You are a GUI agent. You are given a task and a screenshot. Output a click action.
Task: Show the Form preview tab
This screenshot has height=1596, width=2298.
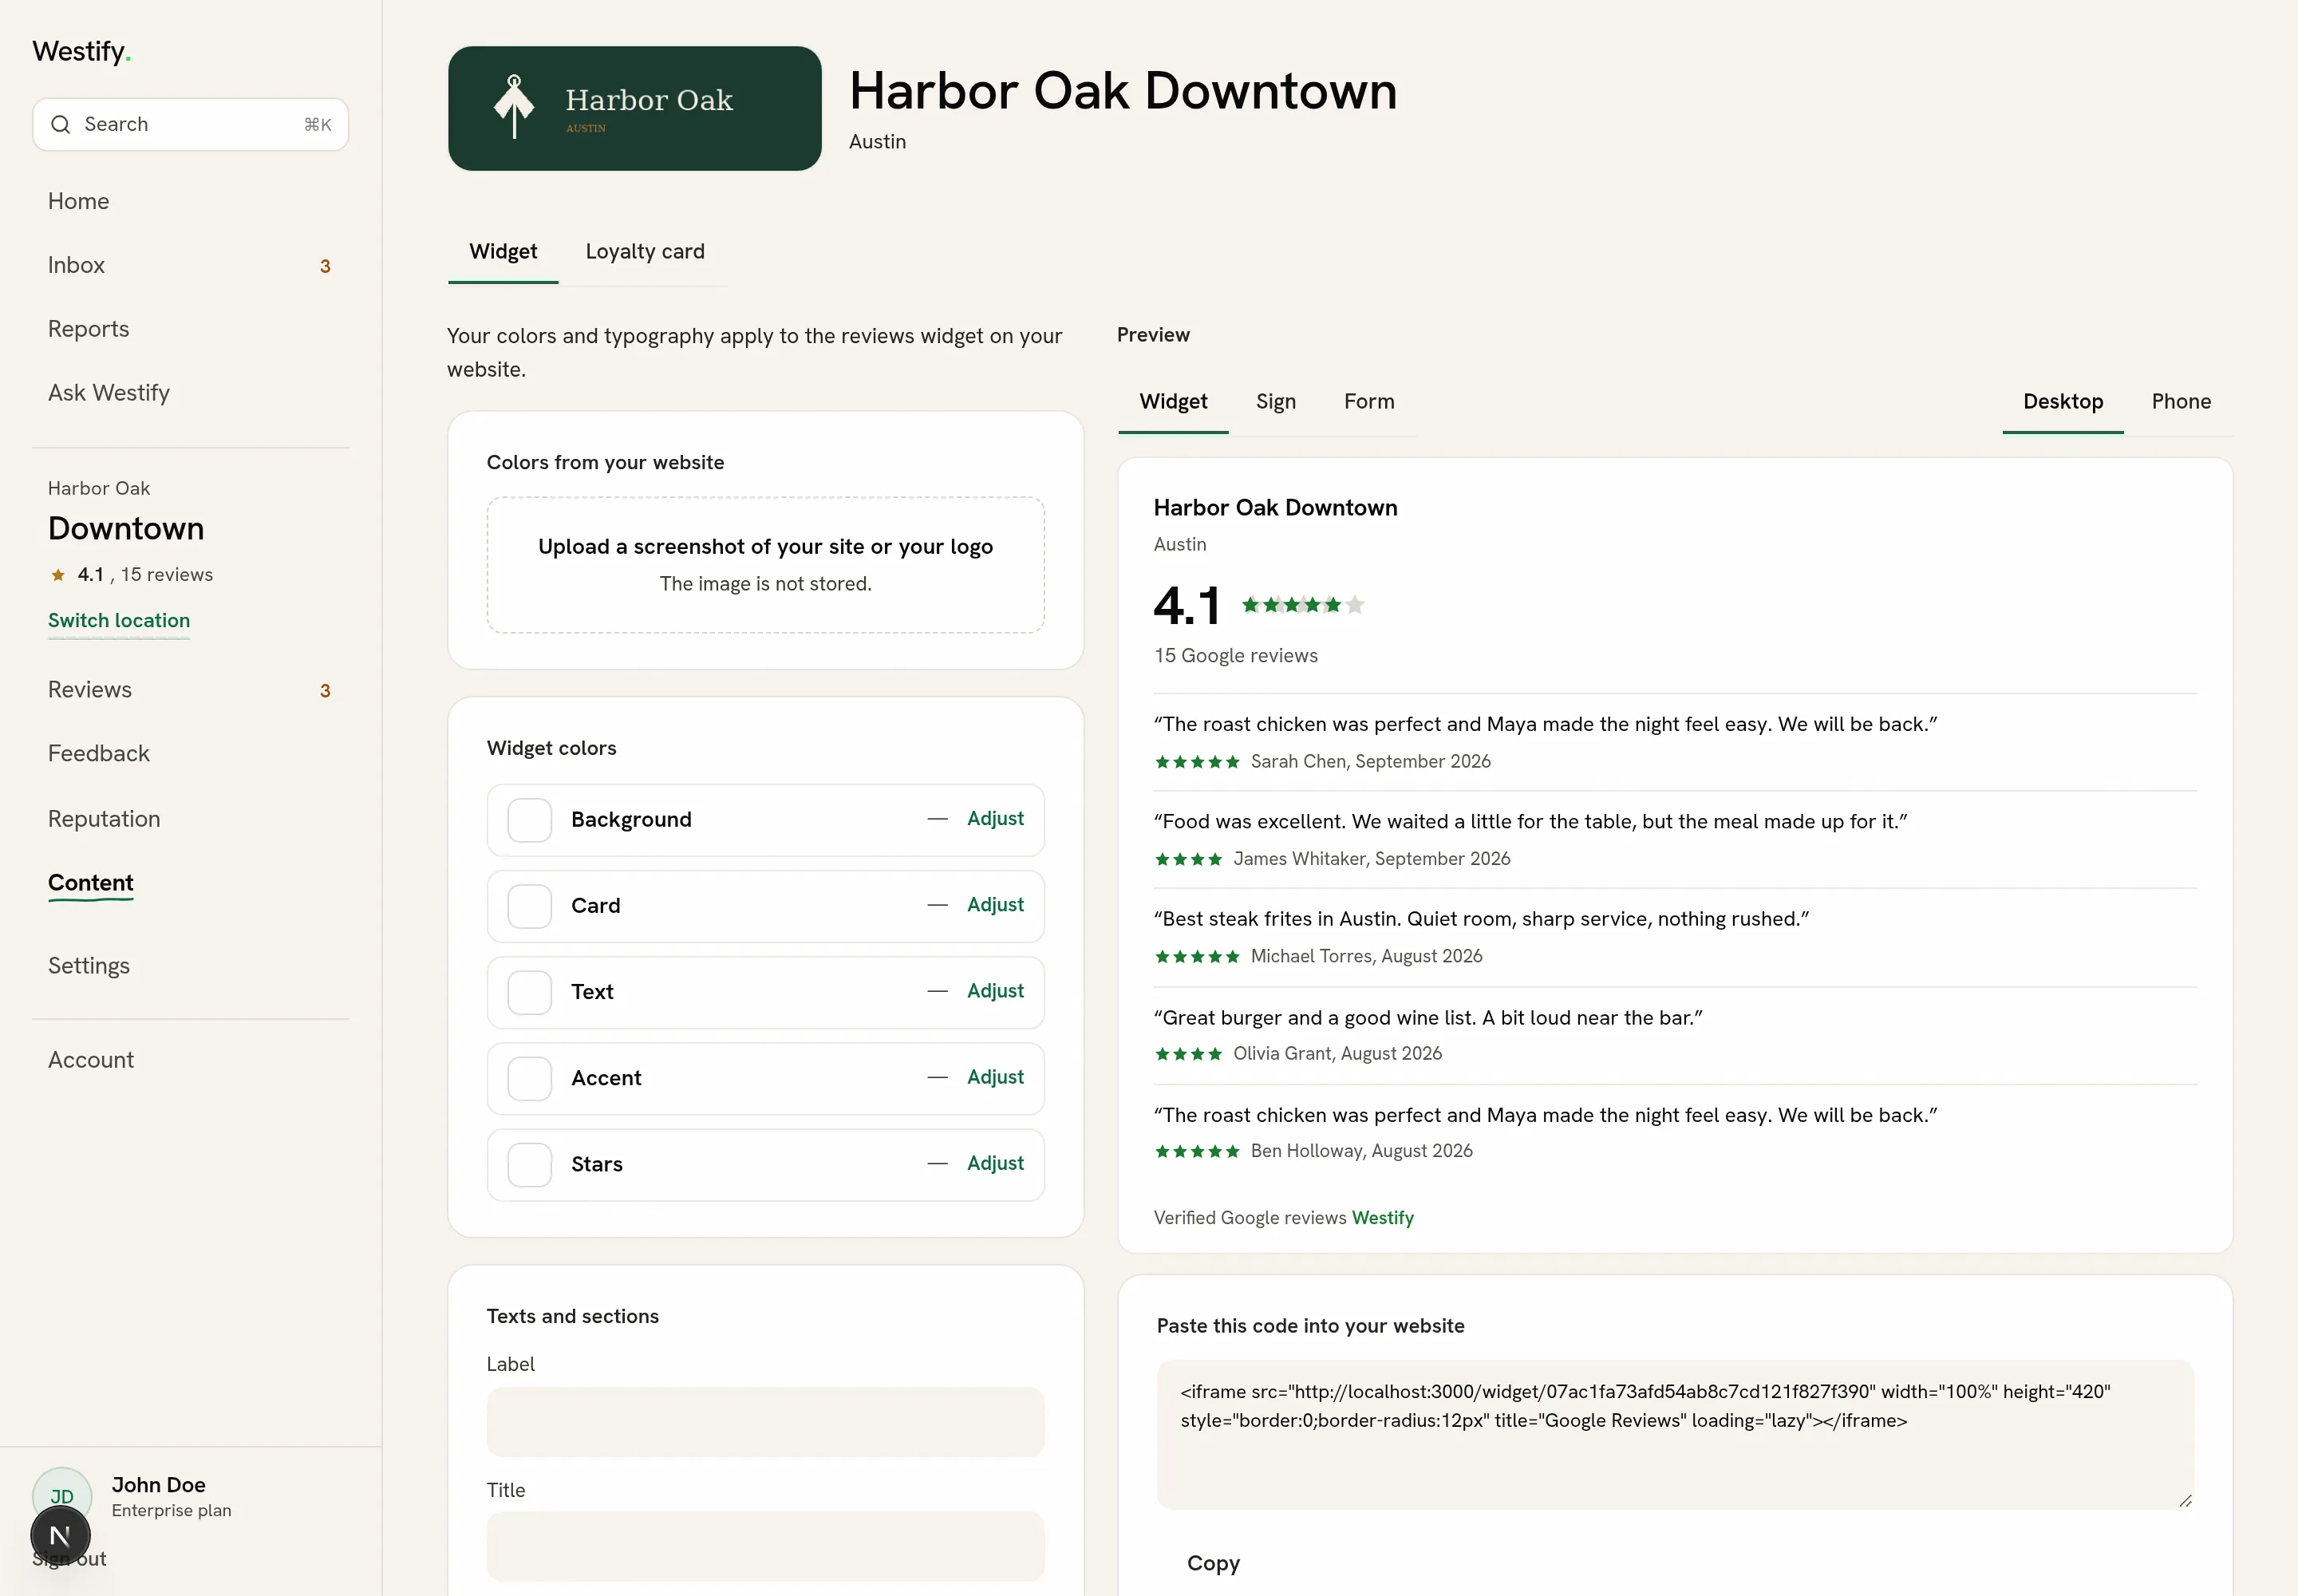click(x=1369, y=402)
